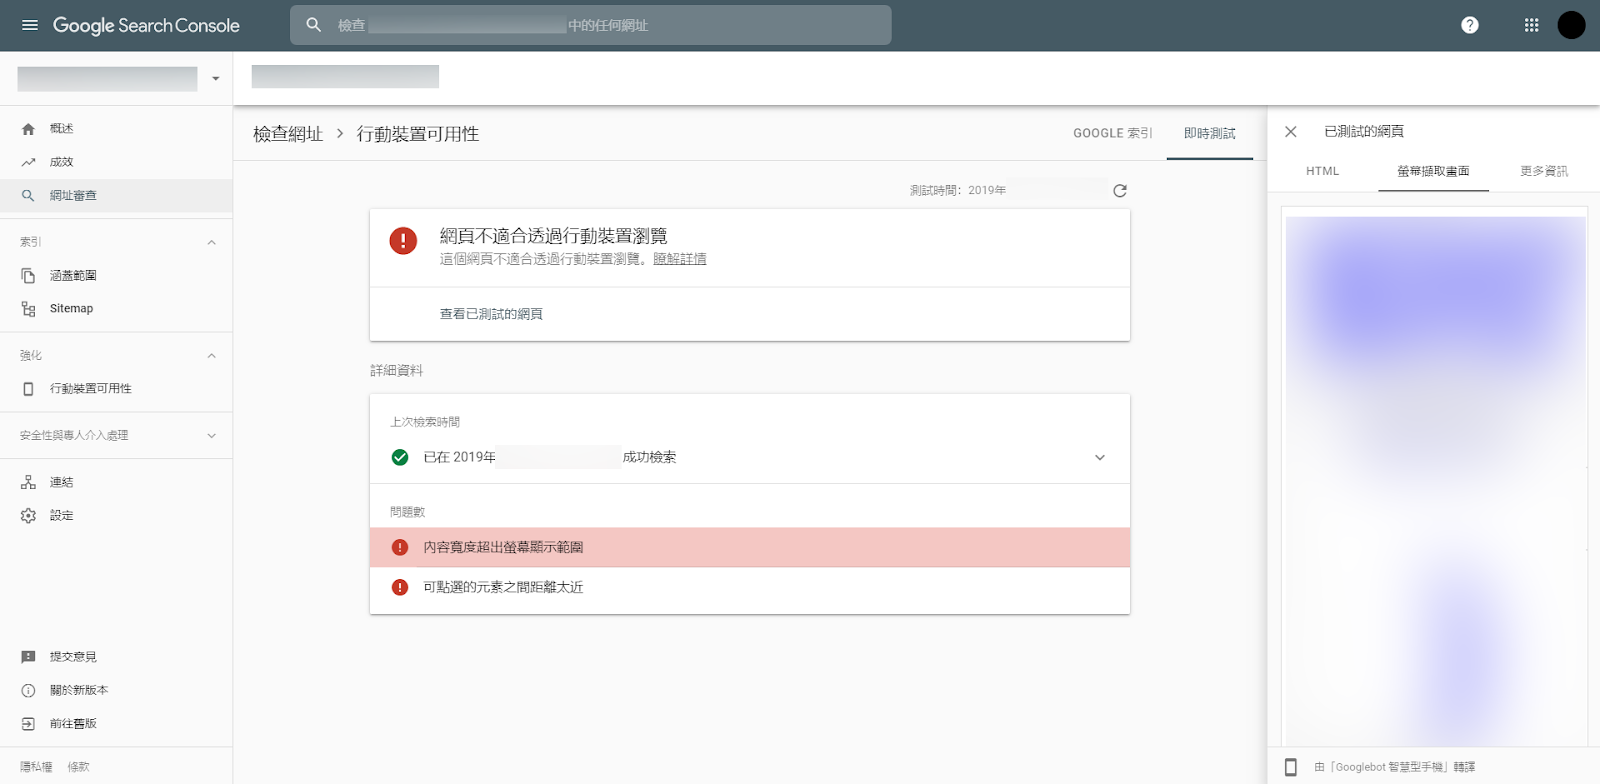Viewport: 1600px width, 784px height.
Task: Click 查看已測試的網頁
Action: click(491, 314)
